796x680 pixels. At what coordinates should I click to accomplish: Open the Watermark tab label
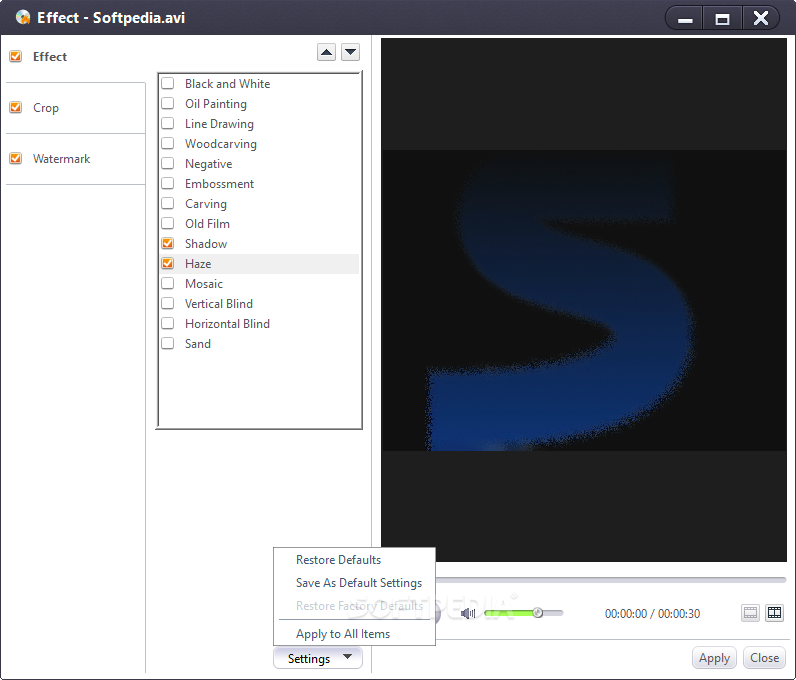pyautogui.click(x=61, y=159)
